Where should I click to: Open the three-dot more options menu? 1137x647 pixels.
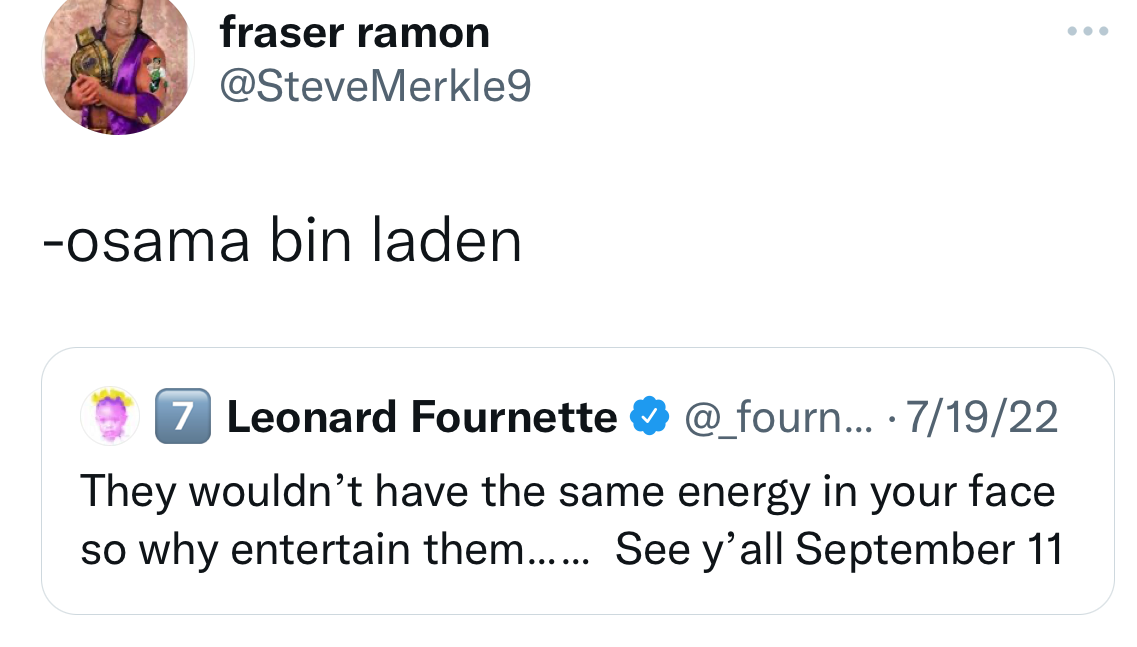(x=1087, y=32)
